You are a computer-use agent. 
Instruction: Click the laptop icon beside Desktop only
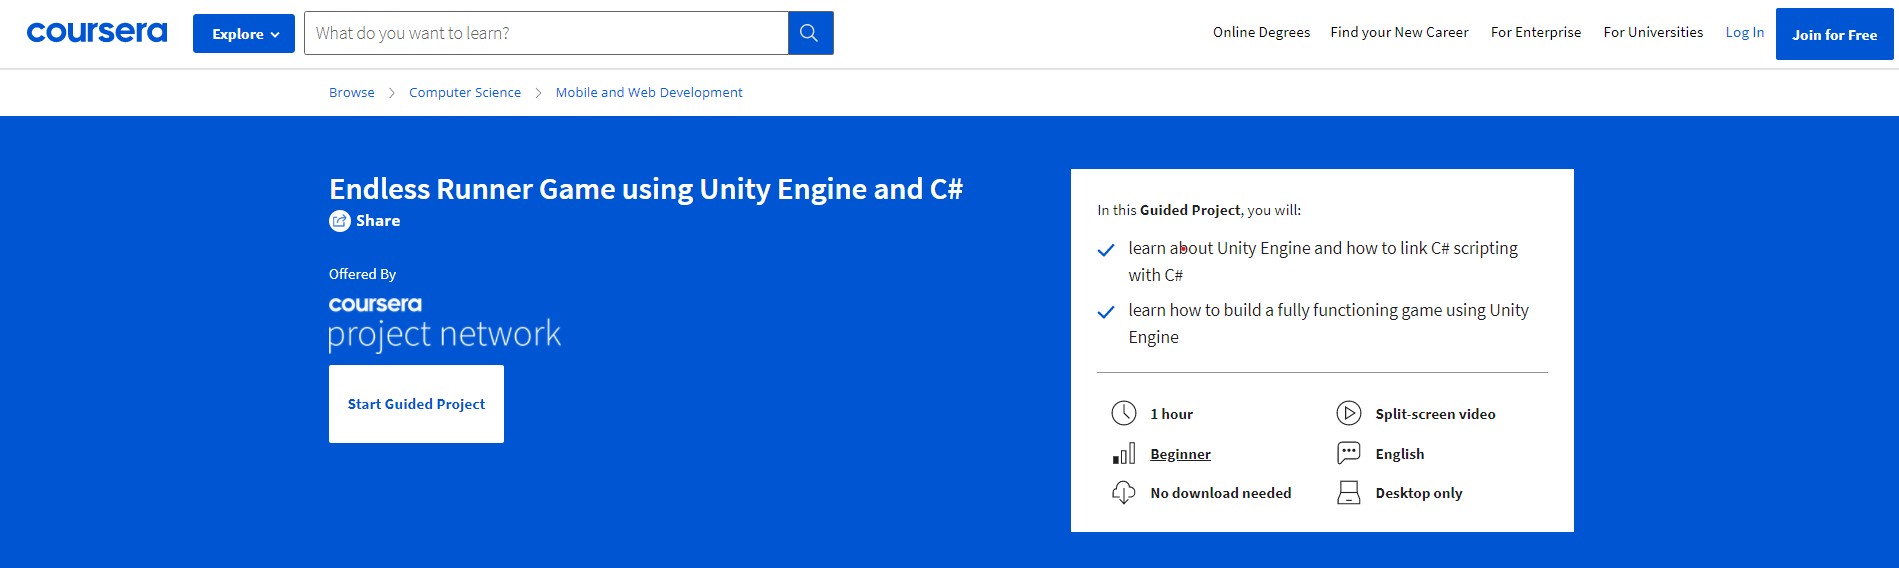tap(1349, 493)
